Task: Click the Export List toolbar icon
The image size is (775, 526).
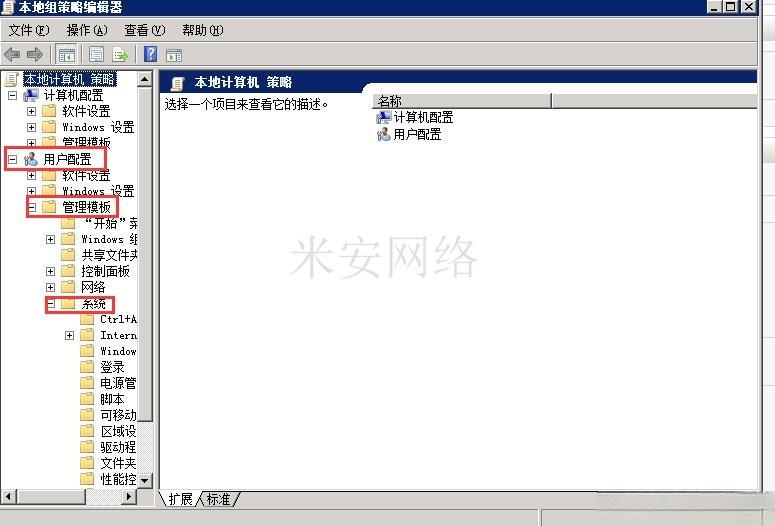Action: (120, 54)
